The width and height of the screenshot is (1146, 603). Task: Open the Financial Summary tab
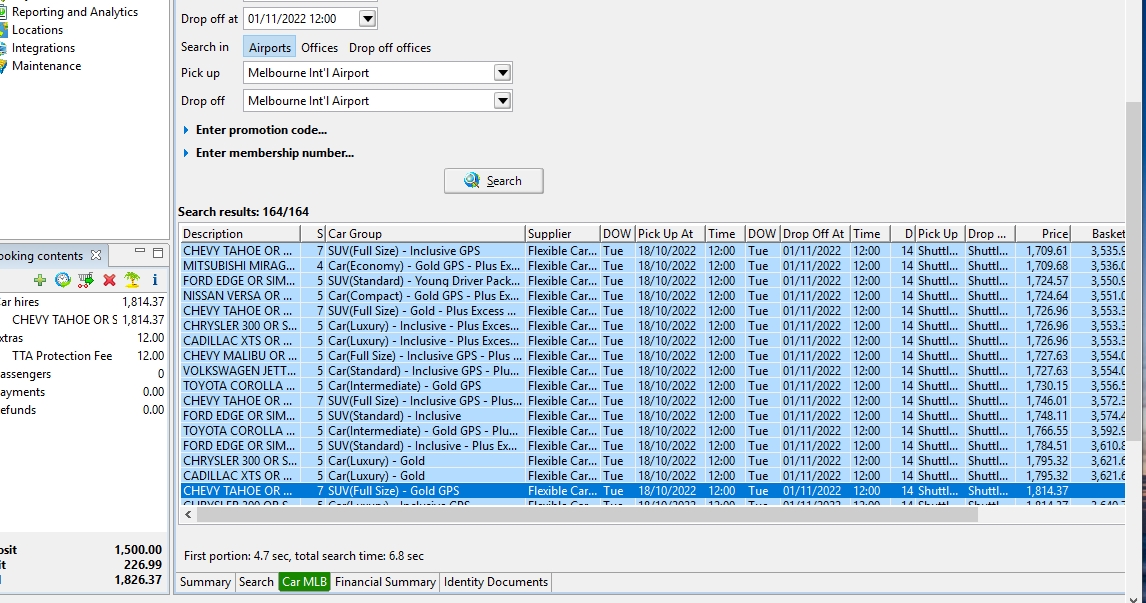pyautogui.click(x=385, y=582)
